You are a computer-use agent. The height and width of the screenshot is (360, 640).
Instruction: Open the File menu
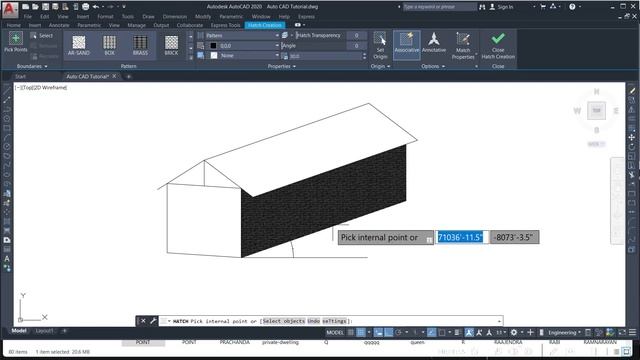tap(27, 17)
